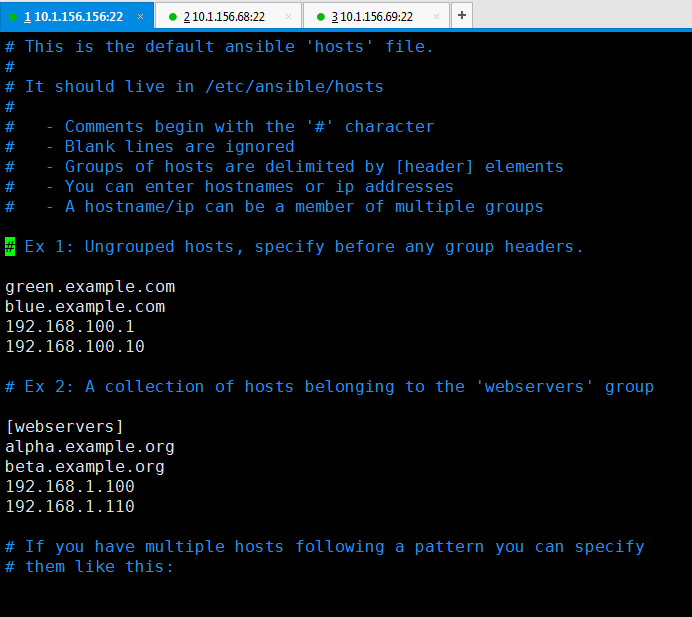Click the '[webservers]' group header
This screenshot has height=617, width=692.
64,426
